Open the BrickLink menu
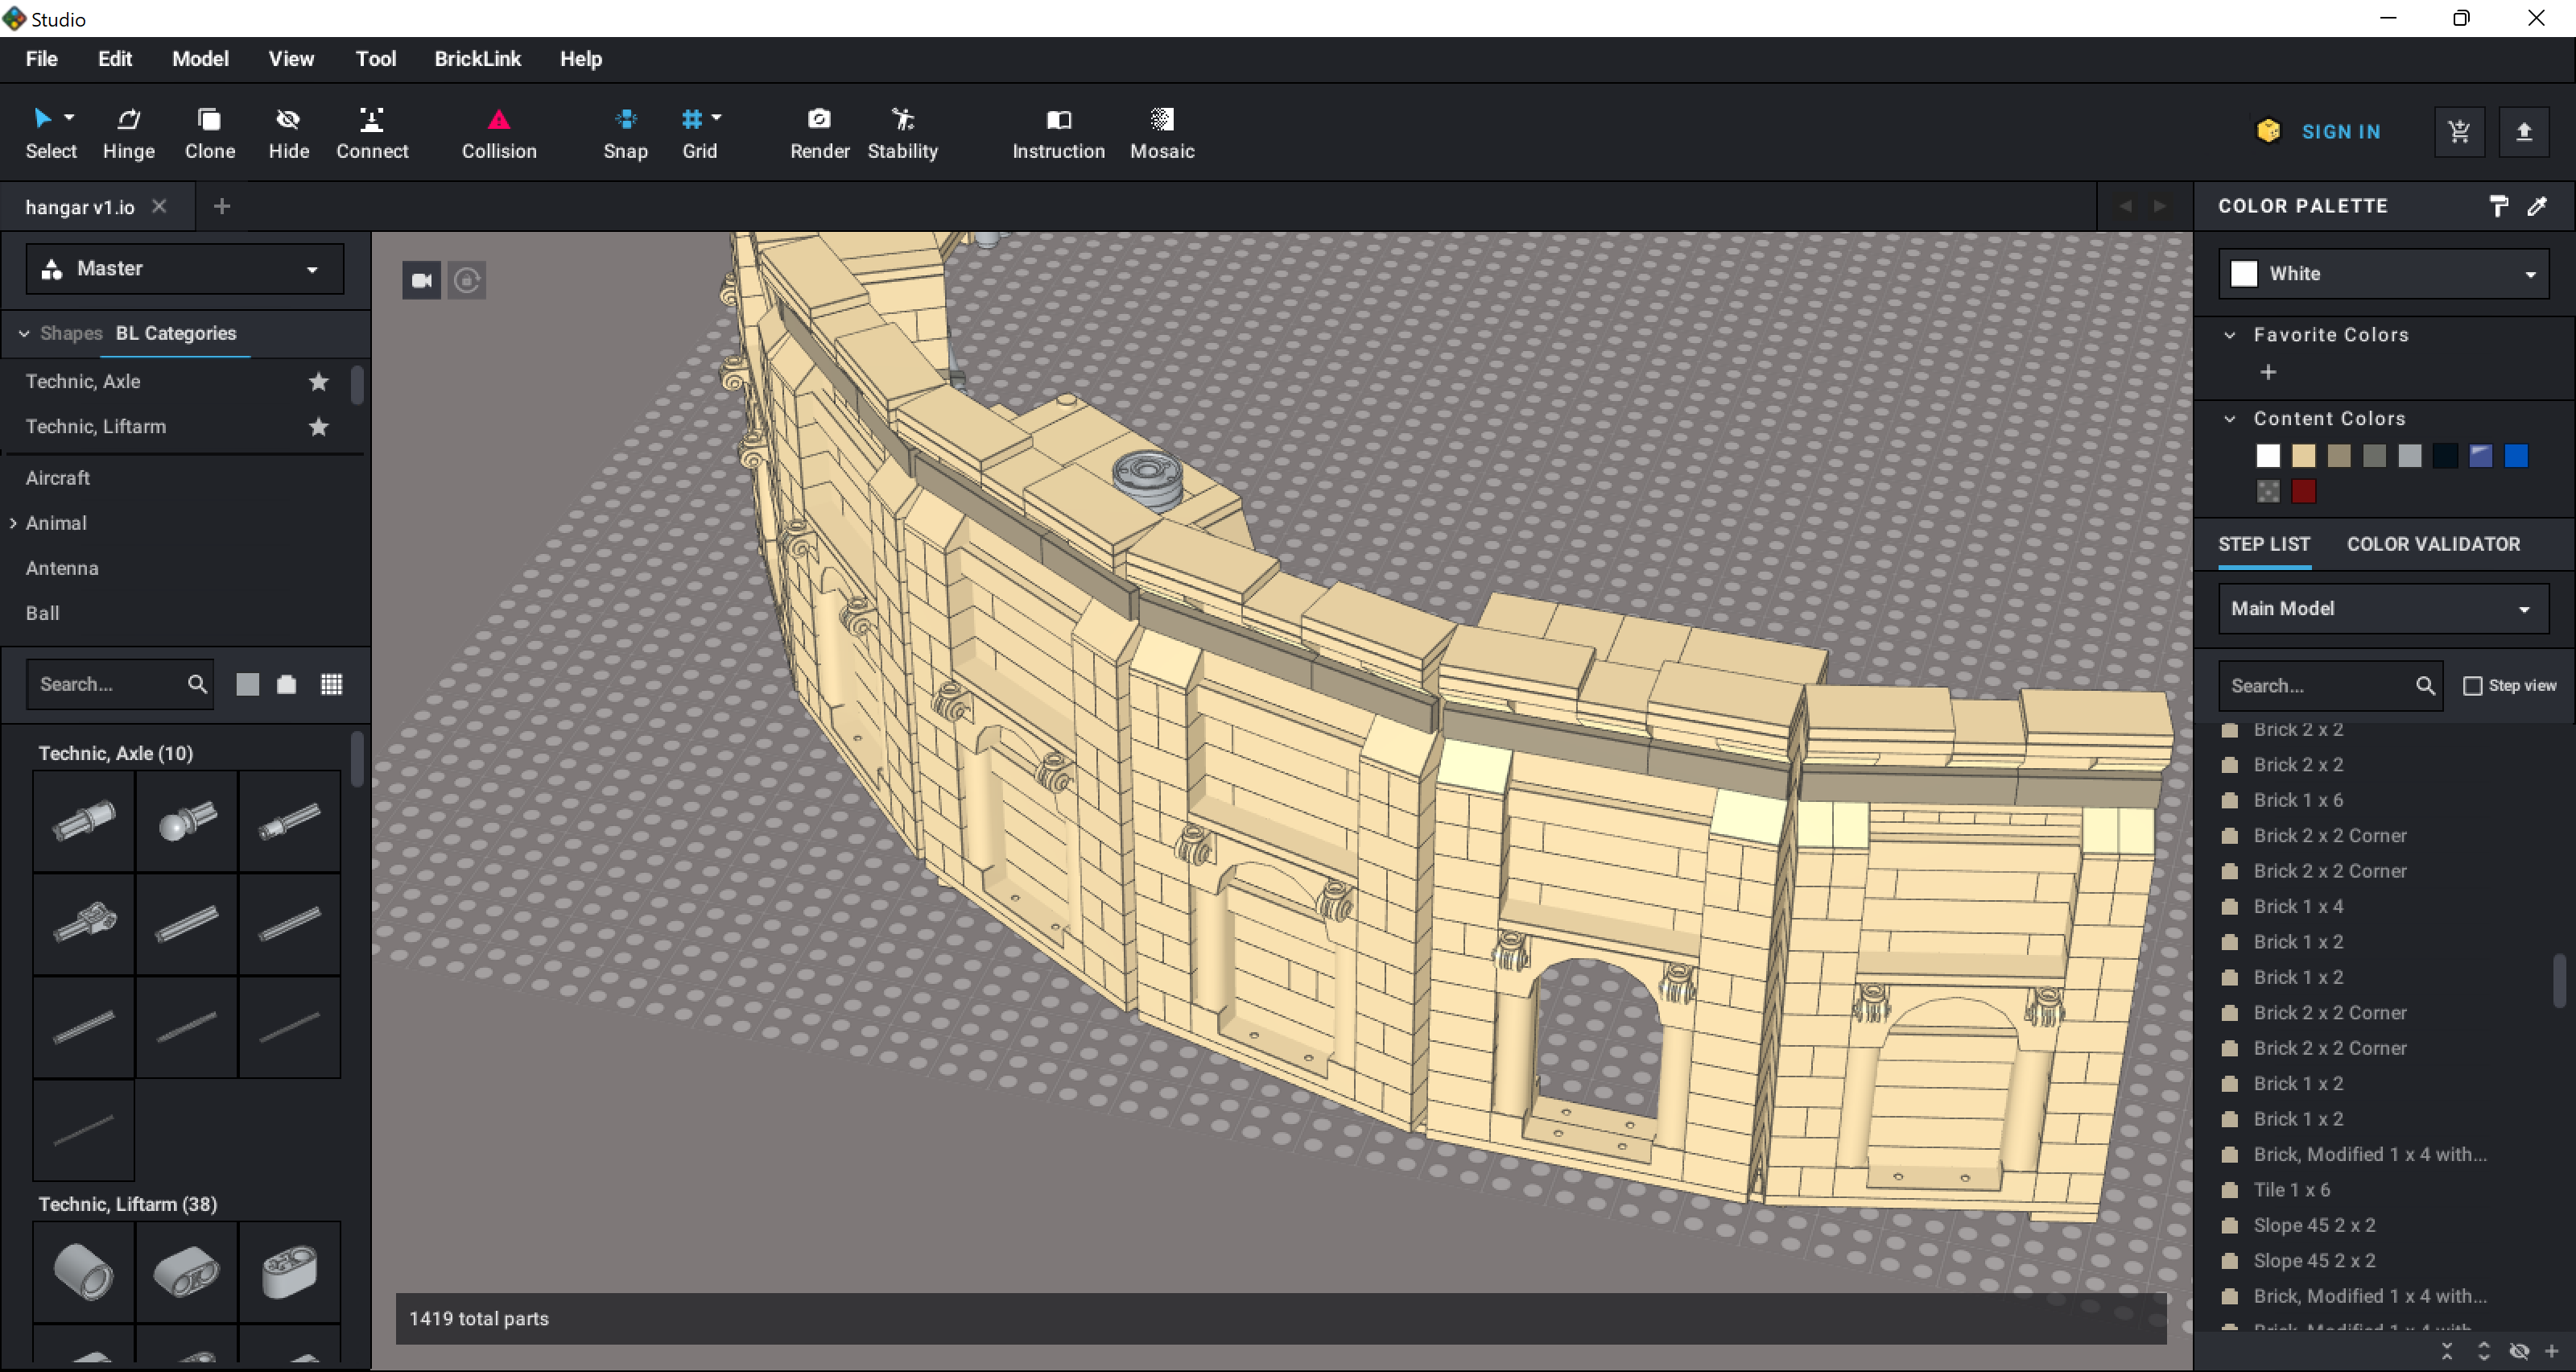This screenshot has height=1372, width=2576. click(477, 59)
